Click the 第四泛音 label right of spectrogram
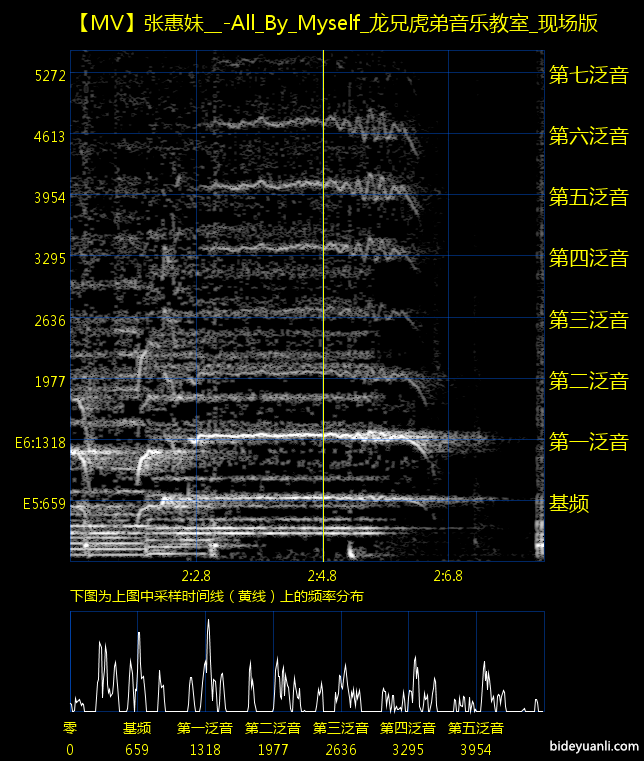 (x=588, y=258)
